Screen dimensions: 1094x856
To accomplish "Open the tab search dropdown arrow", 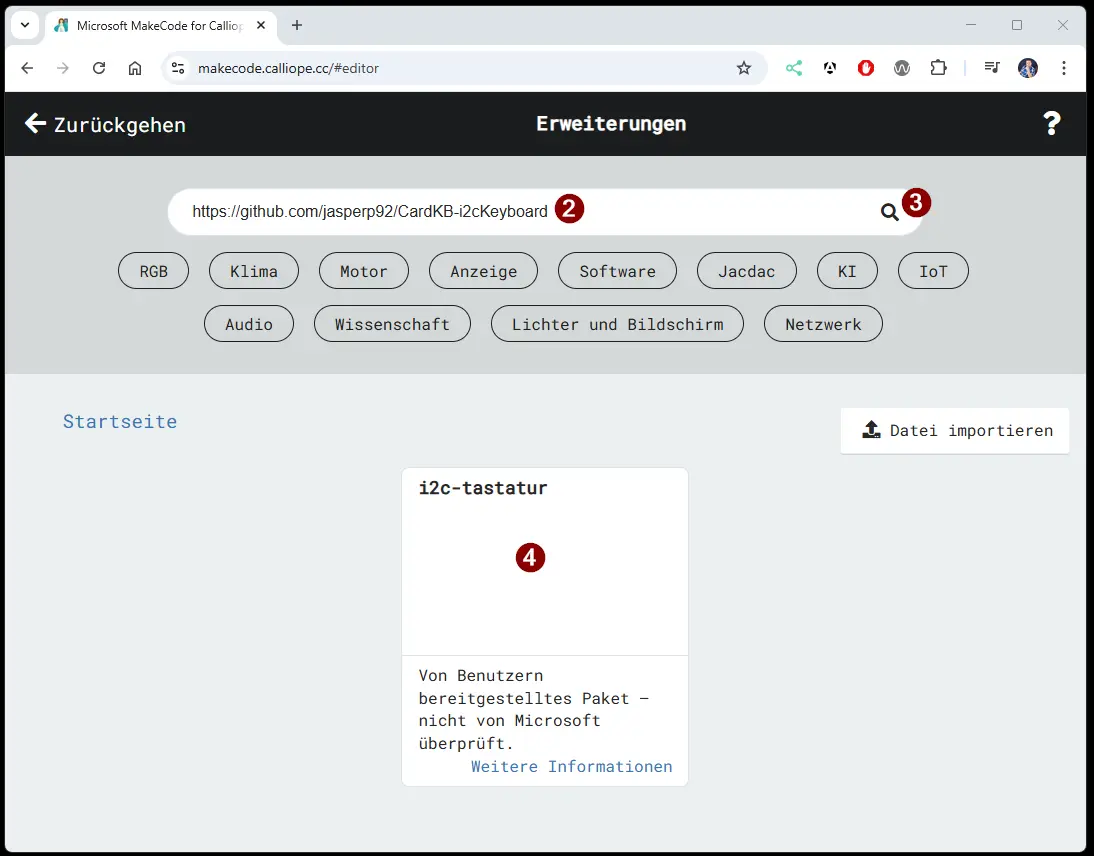I will point(24,25).
